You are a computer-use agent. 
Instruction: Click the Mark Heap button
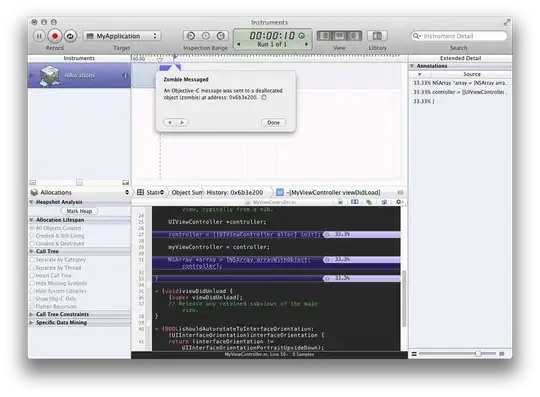[x=79, y=211]
